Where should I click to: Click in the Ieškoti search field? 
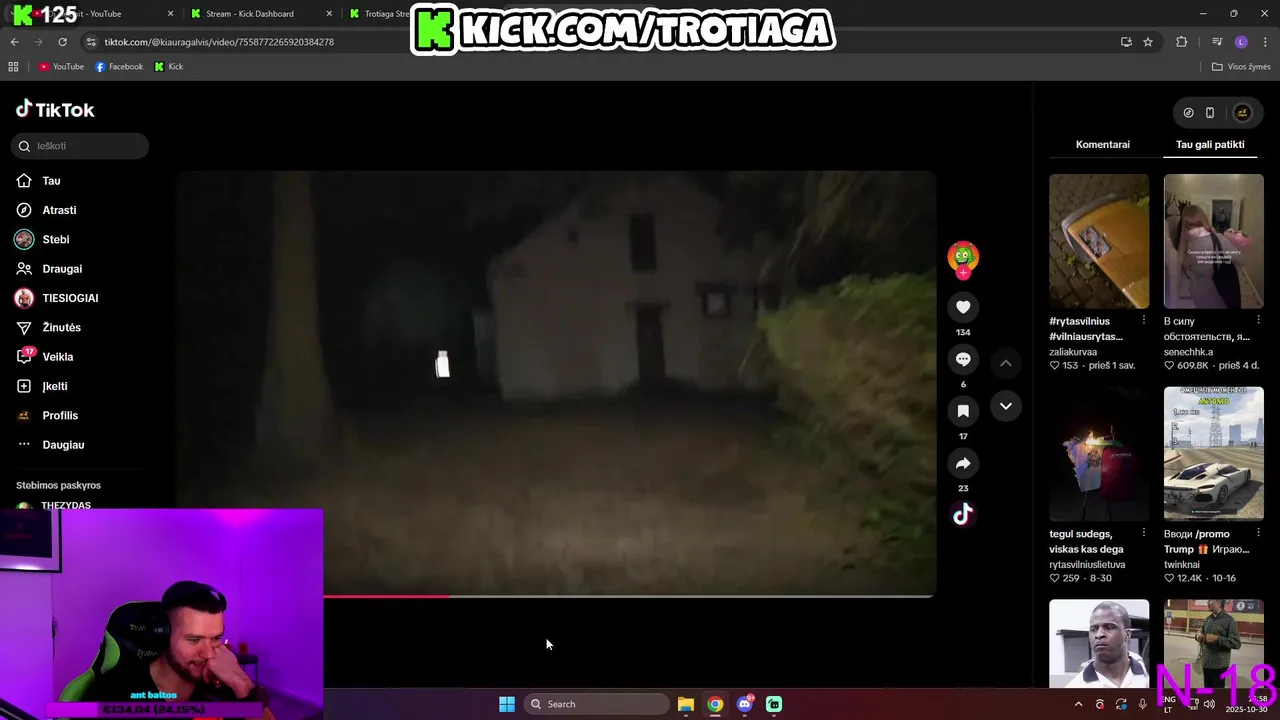(x=80, y=146)
